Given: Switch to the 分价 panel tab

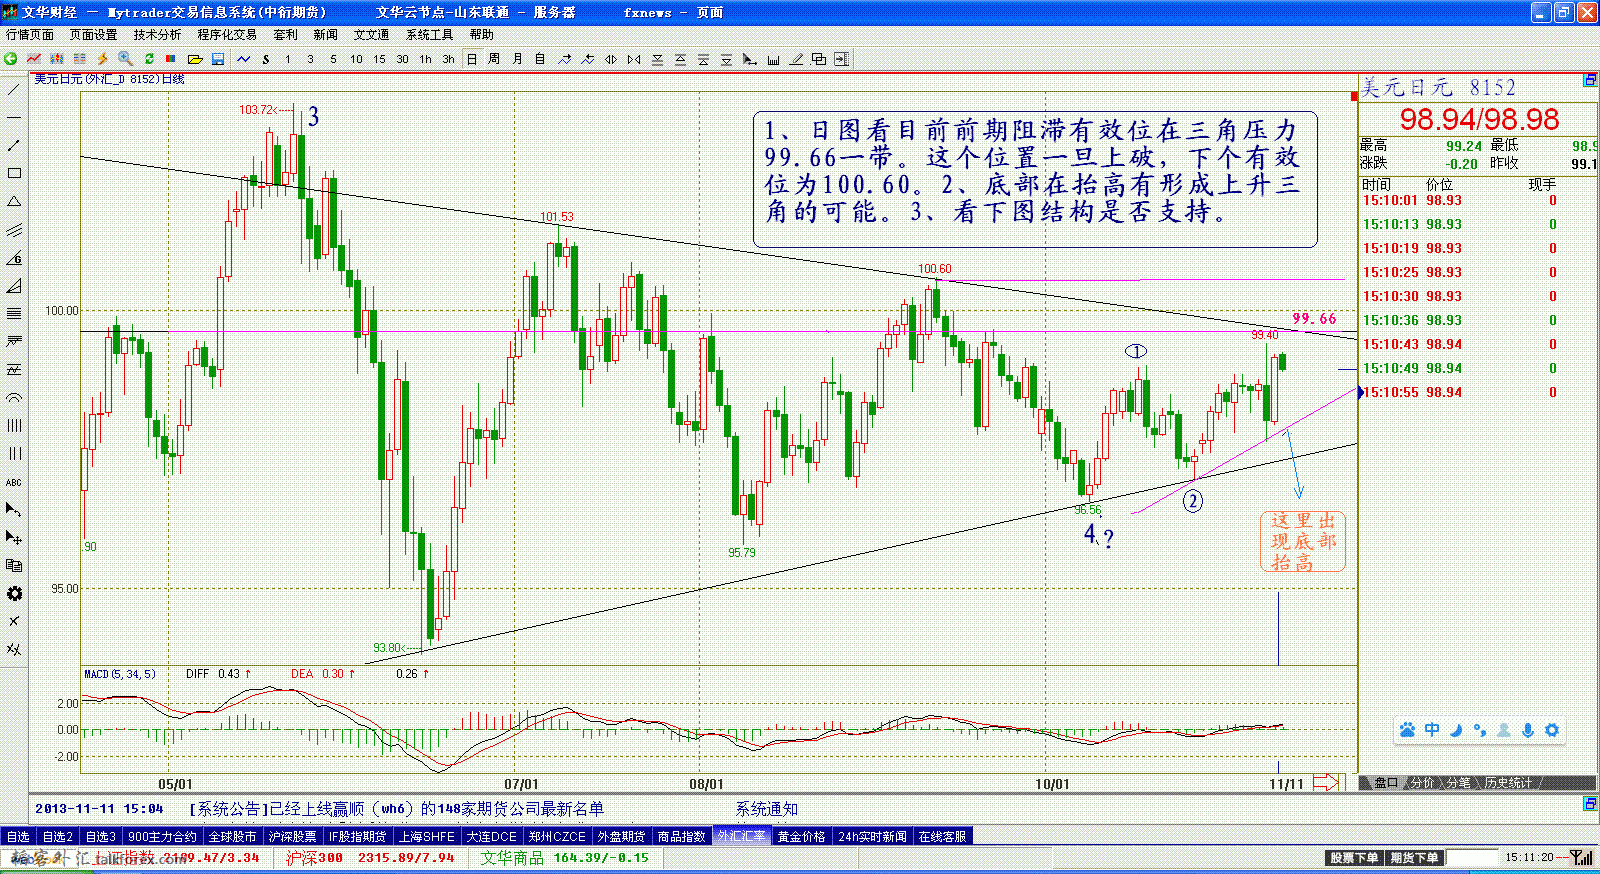Looking at the screenshot, I should pos(1421,783).
